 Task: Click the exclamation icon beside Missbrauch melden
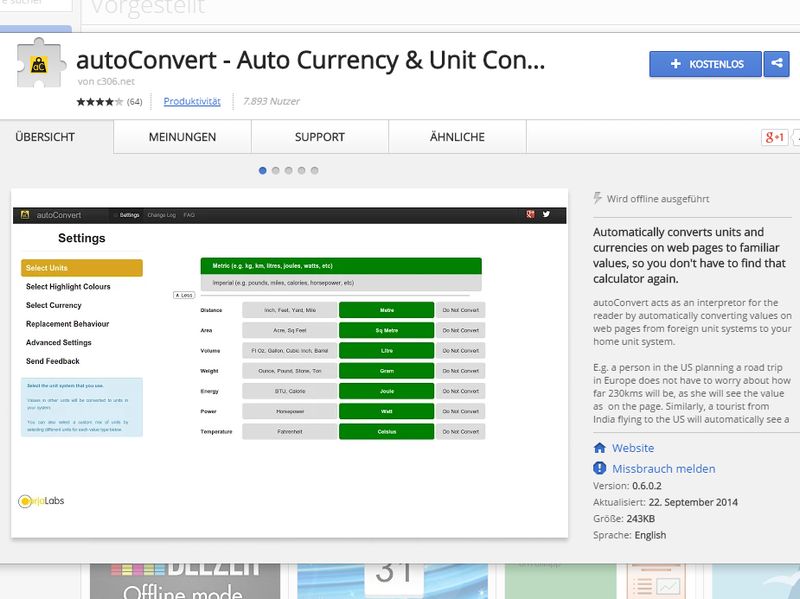pyautogui.click(x=599, y=468)
